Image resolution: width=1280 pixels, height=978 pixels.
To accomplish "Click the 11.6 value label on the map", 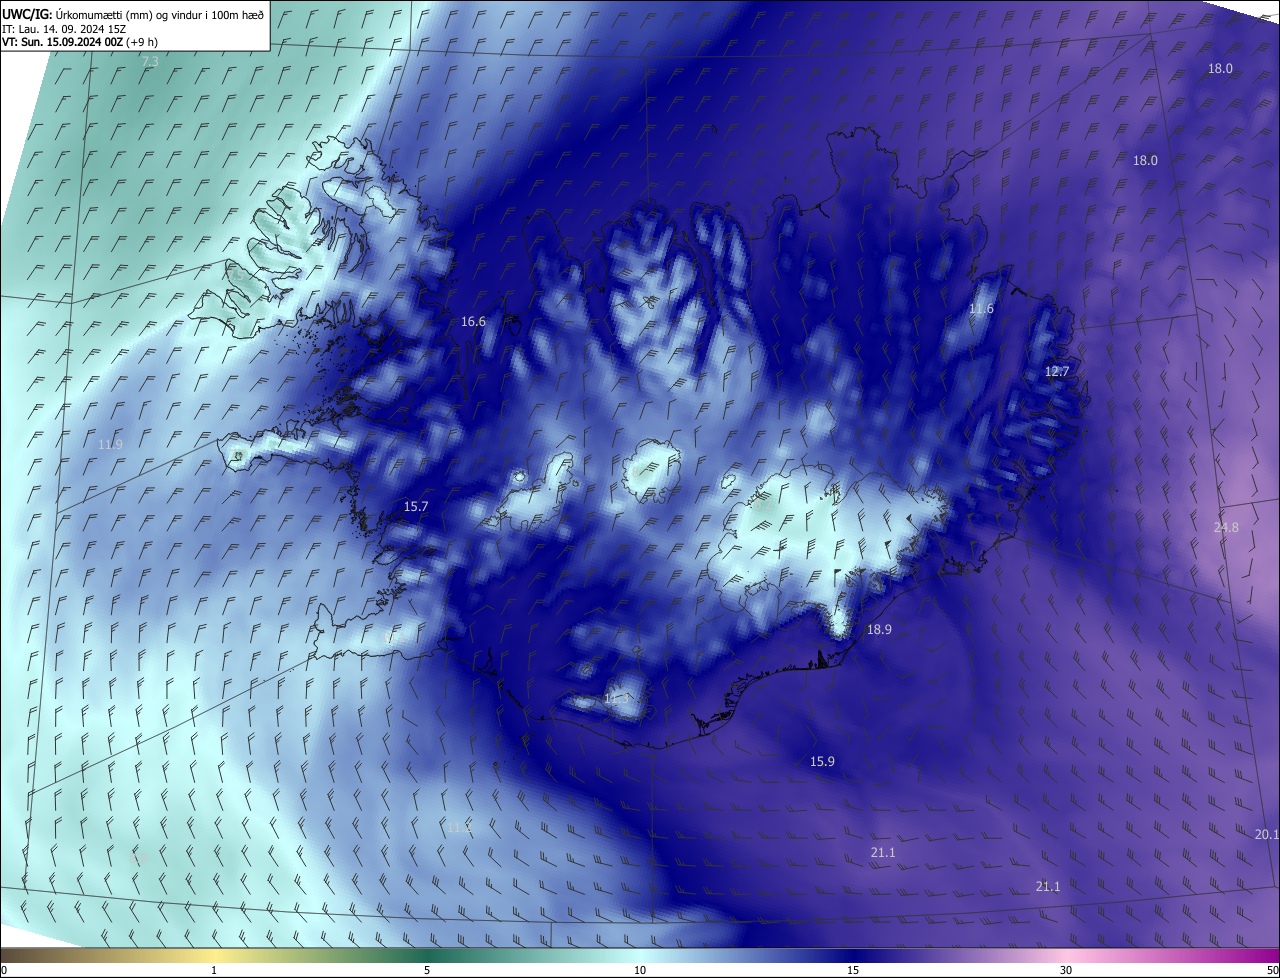I will 981,309.
